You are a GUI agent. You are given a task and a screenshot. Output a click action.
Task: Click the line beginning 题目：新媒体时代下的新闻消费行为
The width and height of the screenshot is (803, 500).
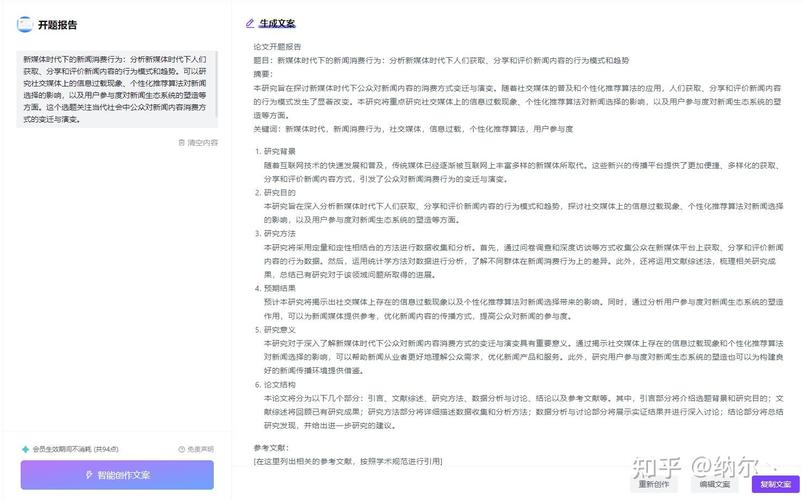point(441,60)
